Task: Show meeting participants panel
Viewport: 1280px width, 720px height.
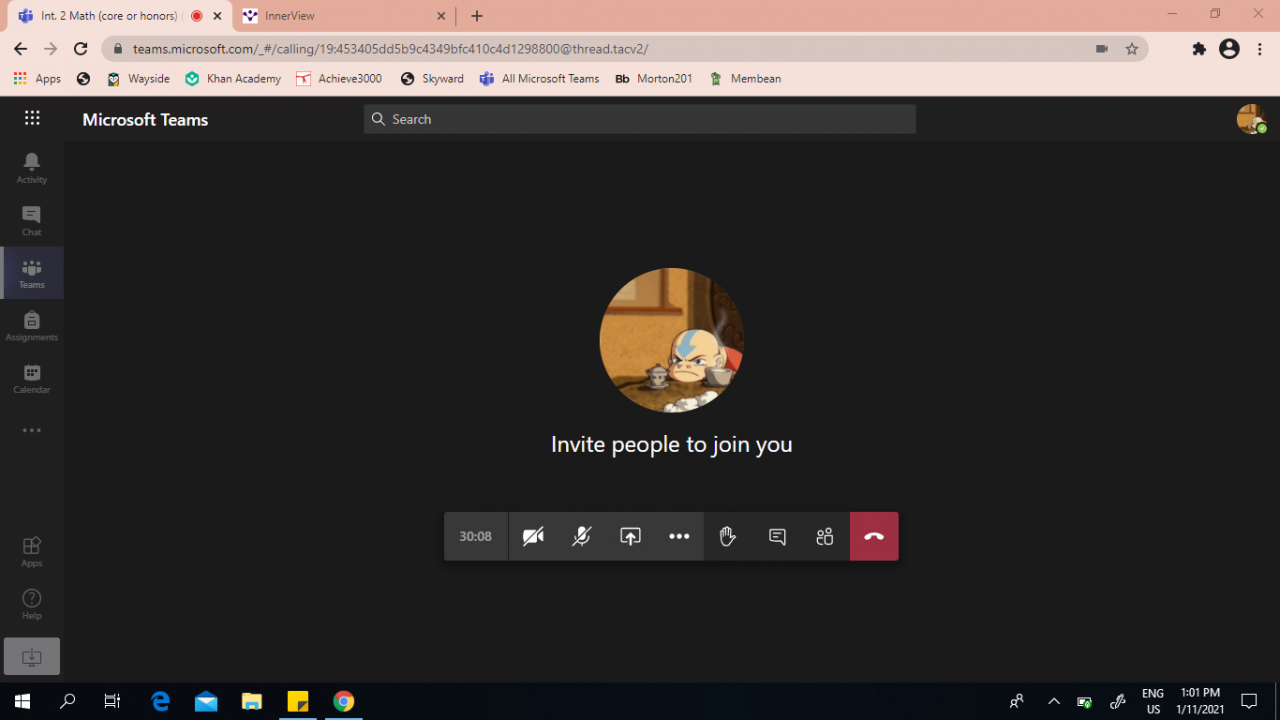Action: point(825,537)
